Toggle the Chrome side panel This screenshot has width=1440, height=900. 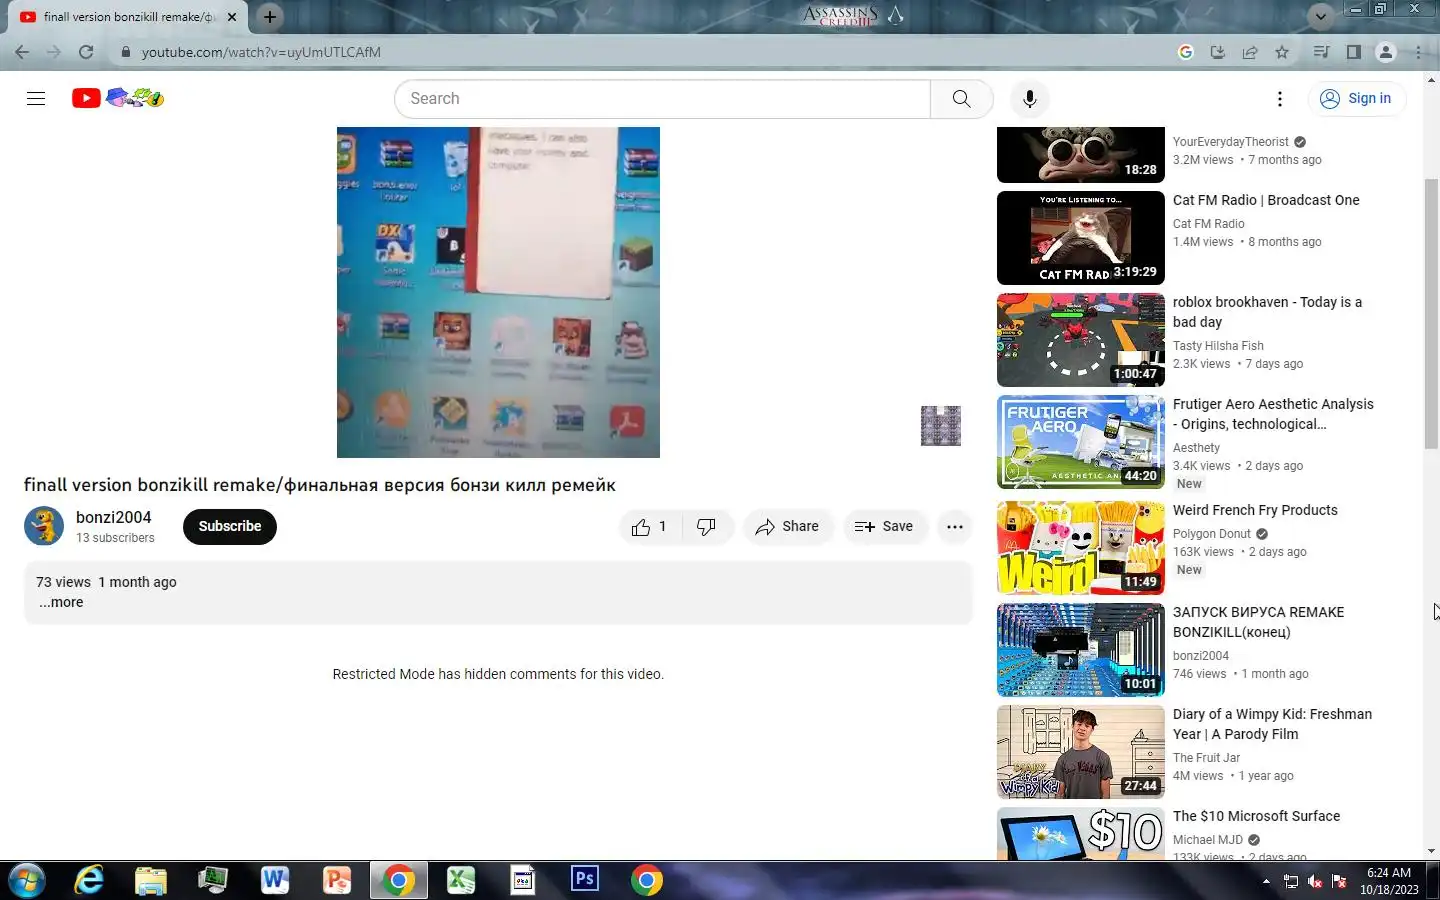1353,52
